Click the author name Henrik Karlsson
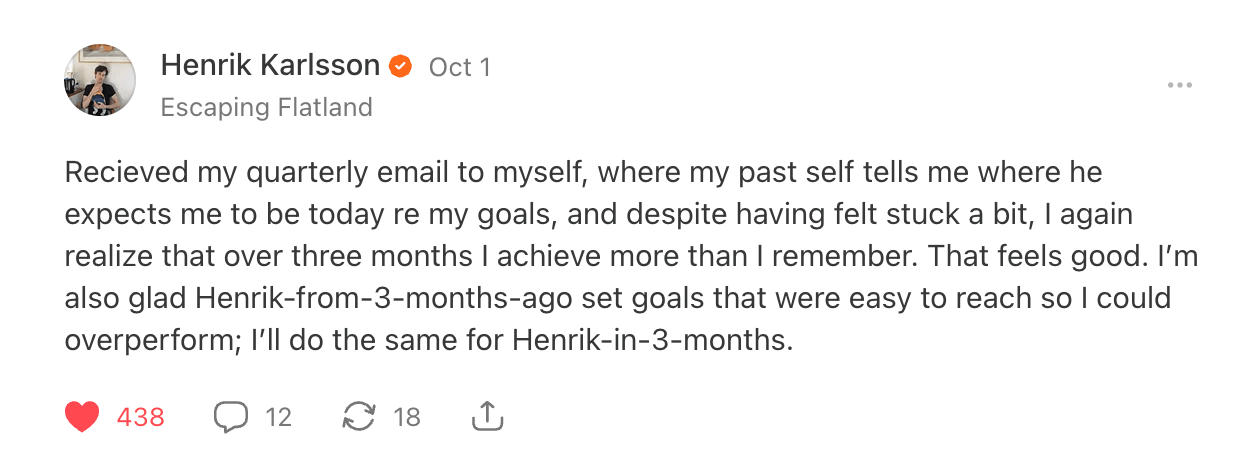 point(270,67)
